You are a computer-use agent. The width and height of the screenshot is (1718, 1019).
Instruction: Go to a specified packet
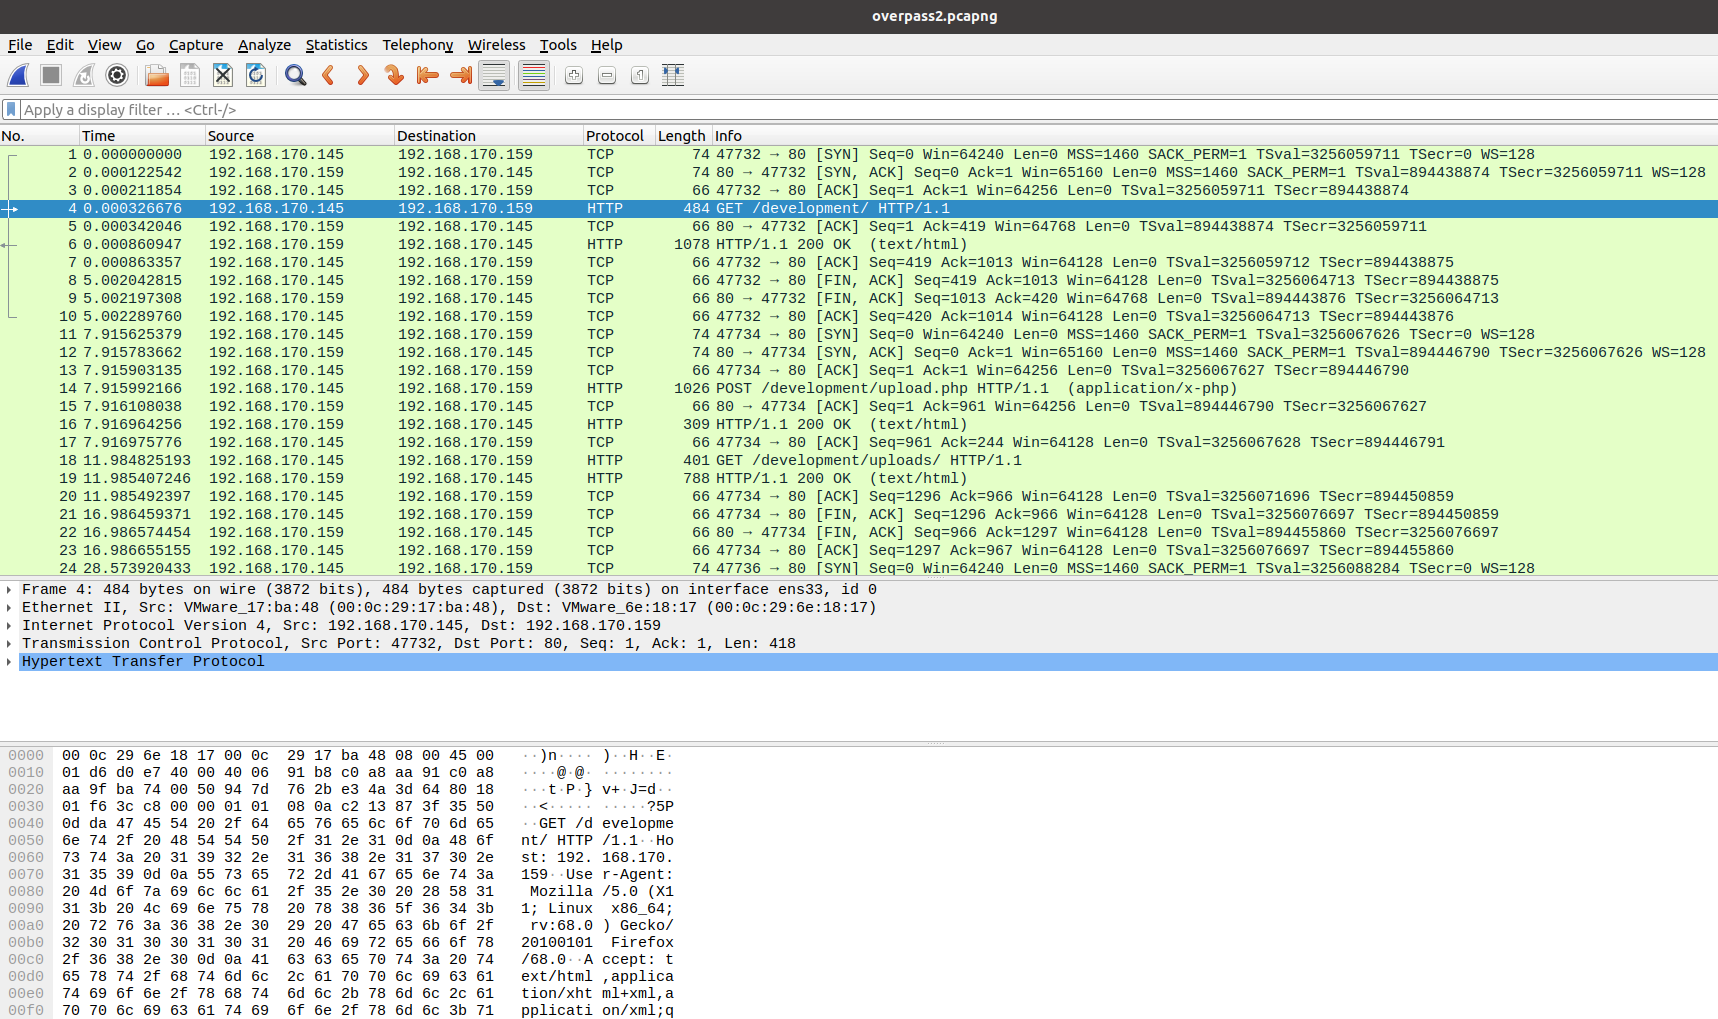[395, 75]
